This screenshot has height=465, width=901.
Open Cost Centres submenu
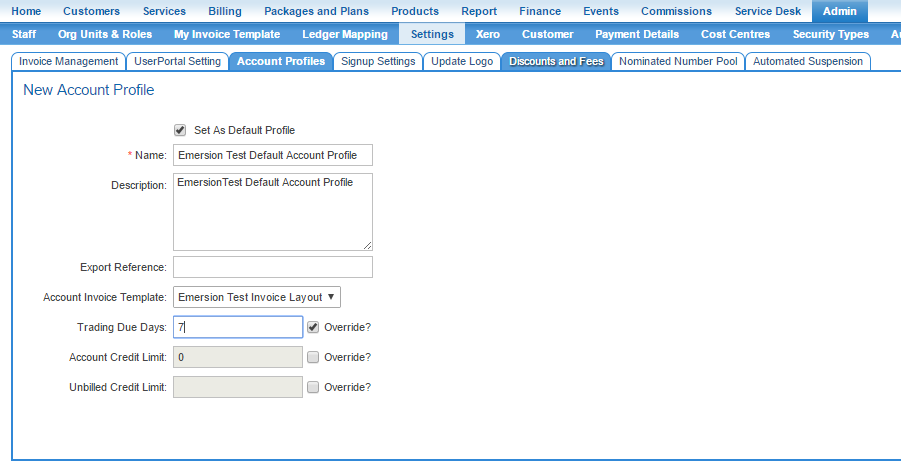coord(736,34)
